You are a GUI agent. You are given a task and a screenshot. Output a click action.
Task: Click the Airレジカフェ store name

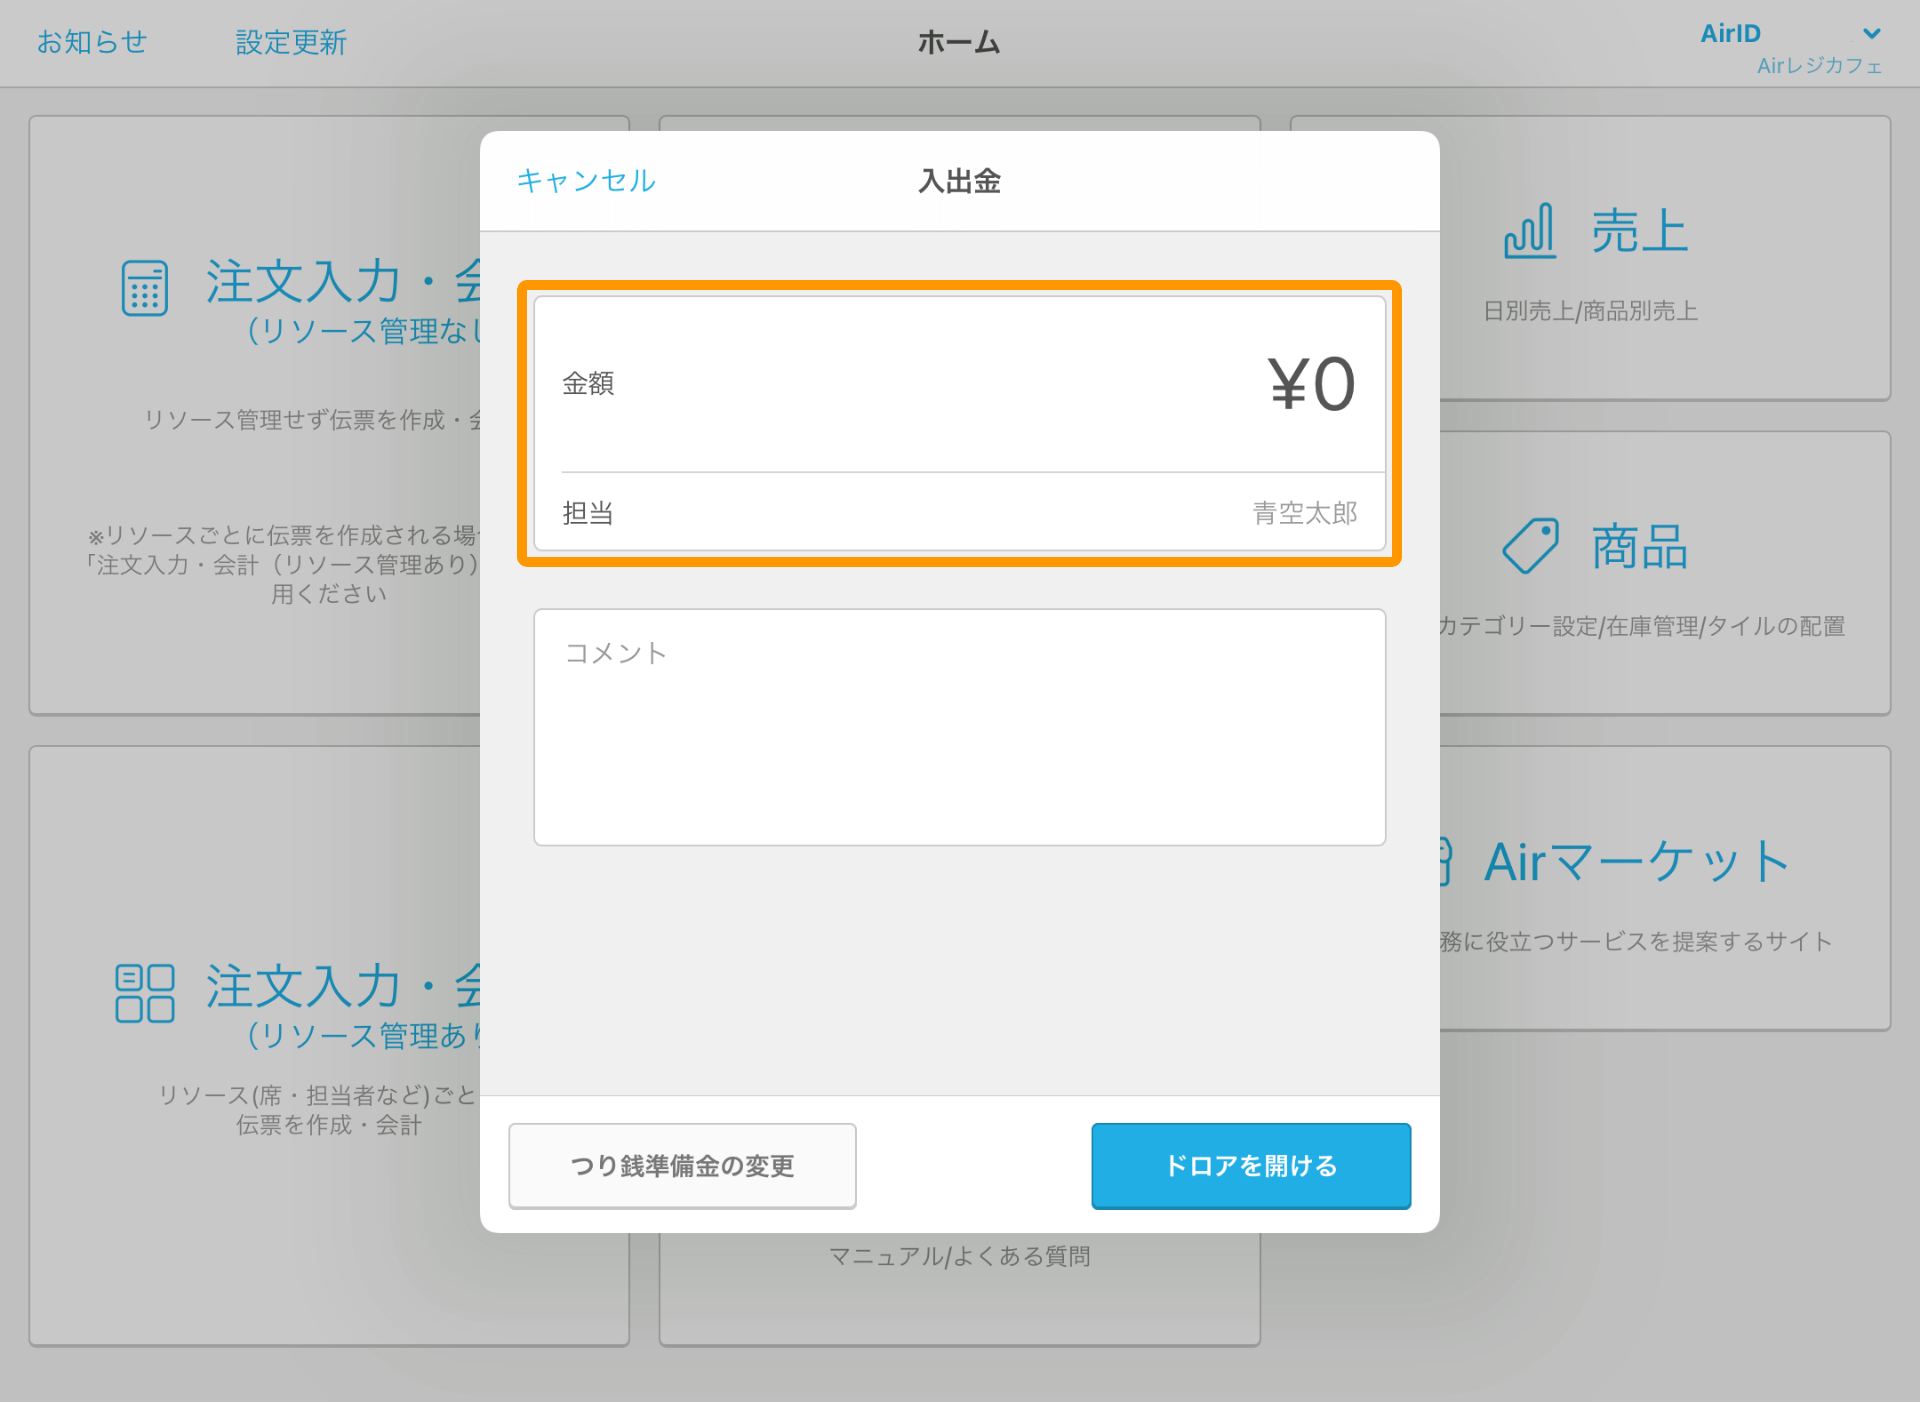coord(1819,66)
